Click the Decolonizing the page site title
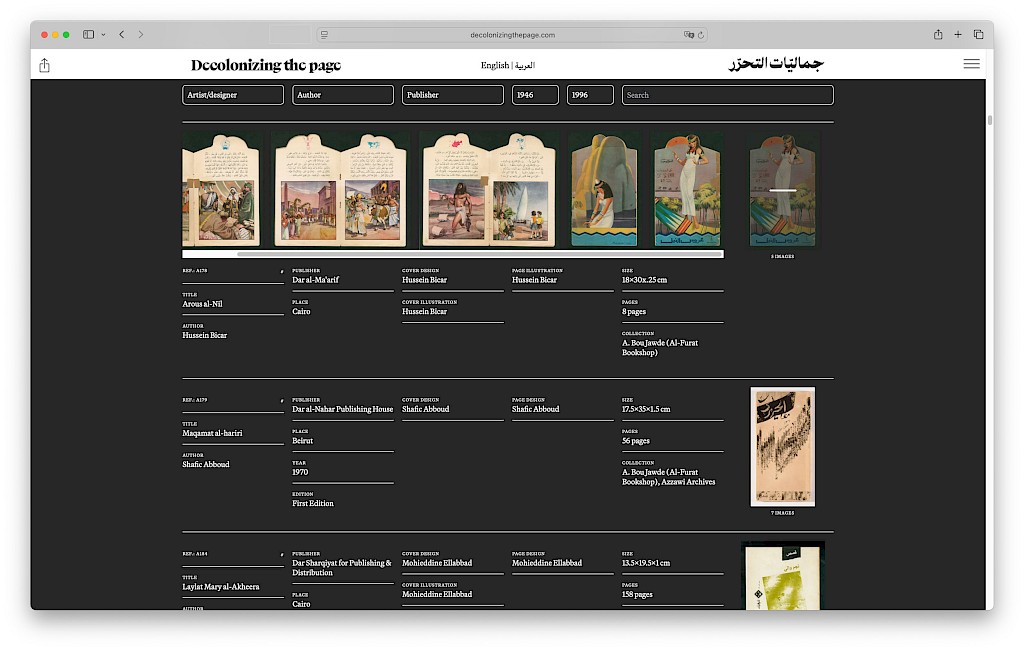 click(x=266, y=65)
